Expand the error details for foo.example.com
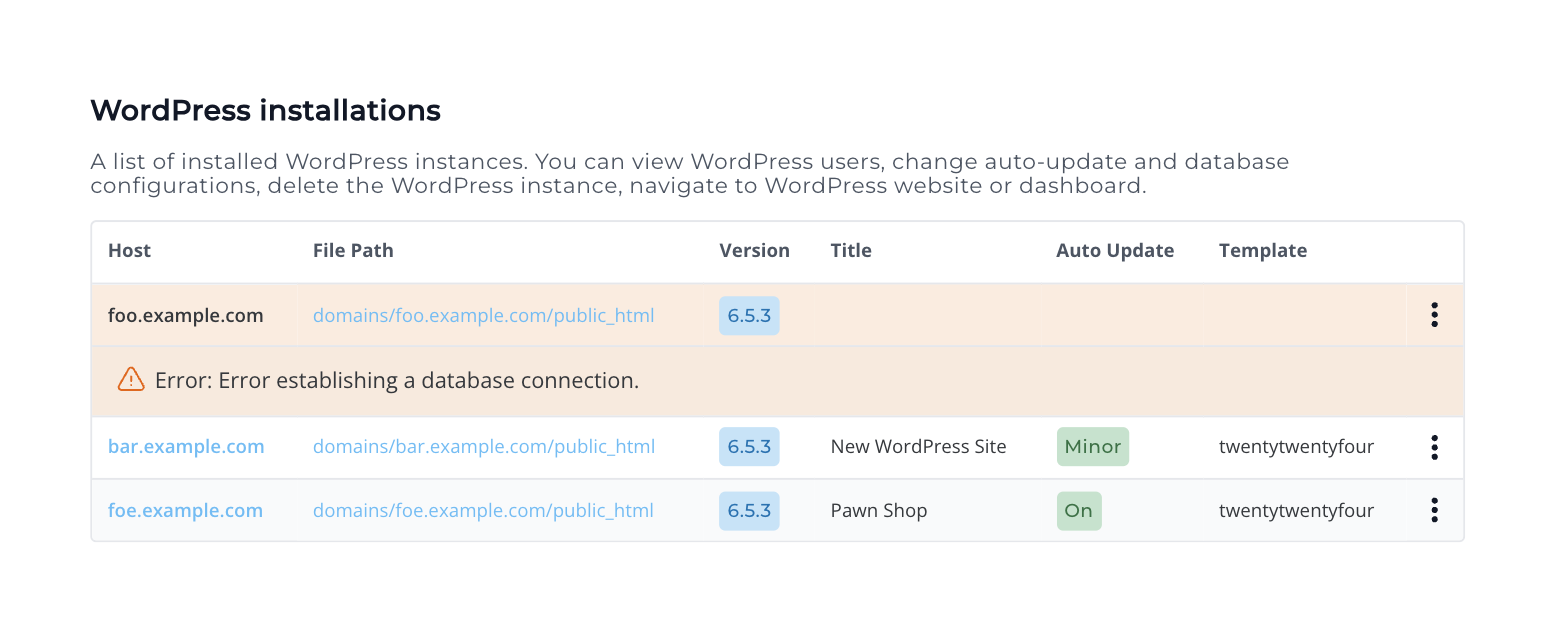The image size is (1555, 635). [x=396, y=380]
